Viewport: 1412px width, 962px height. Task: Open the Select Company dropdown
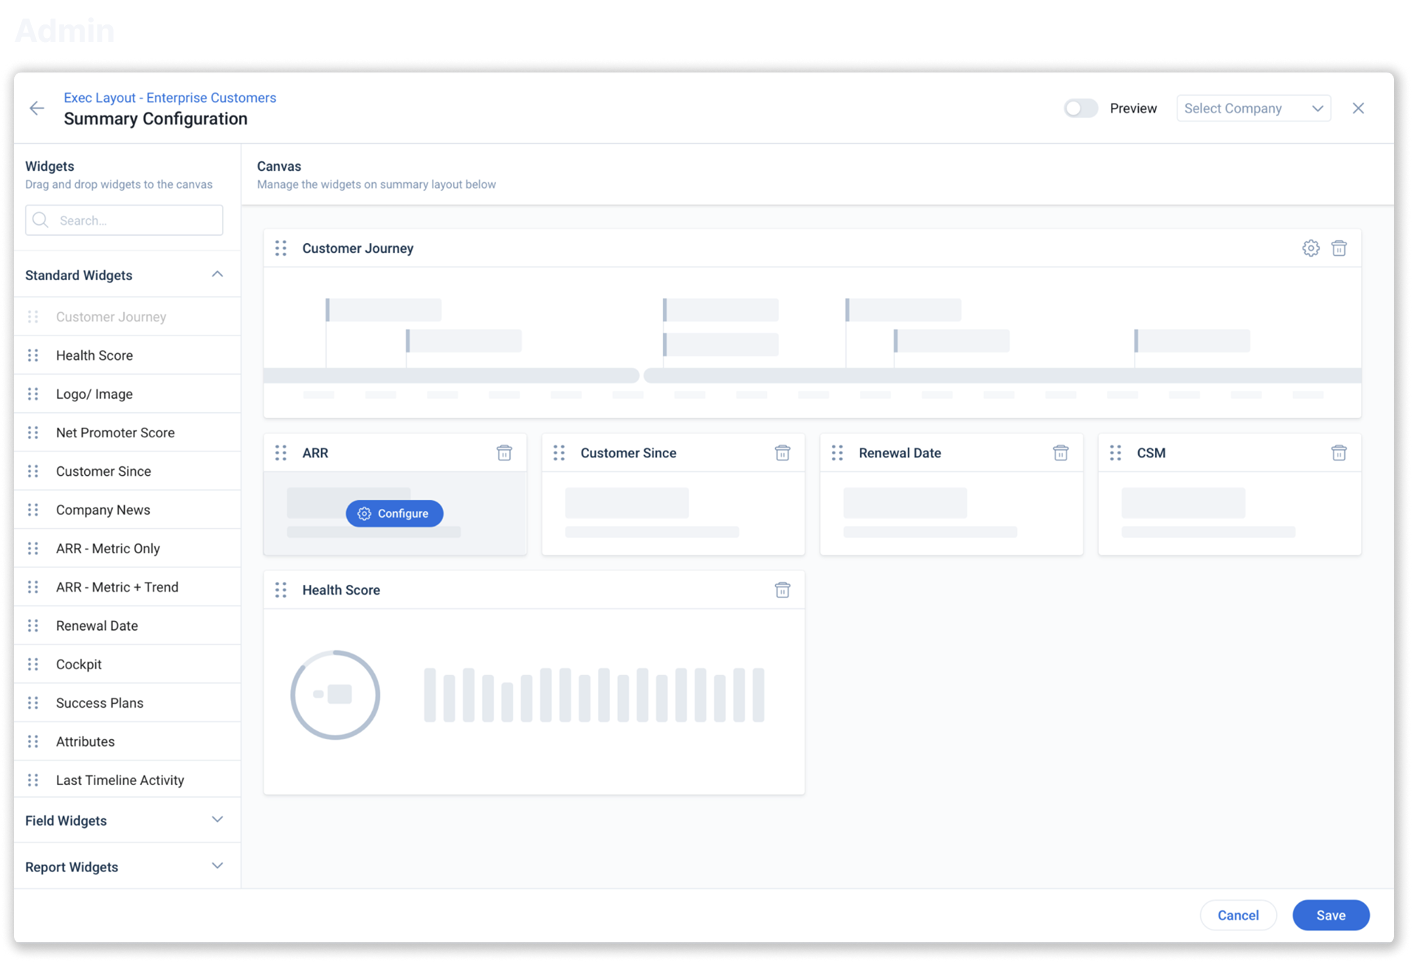tap(1253, 108)
